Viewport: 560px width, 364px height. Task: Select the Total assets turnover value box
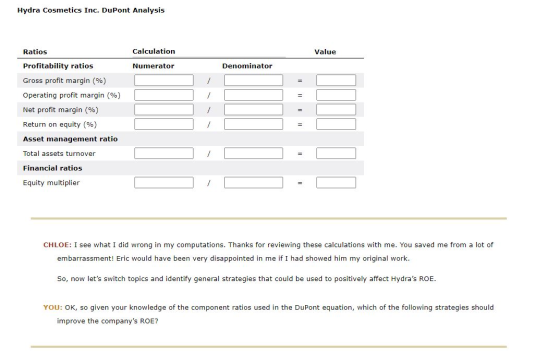(336, 153)
